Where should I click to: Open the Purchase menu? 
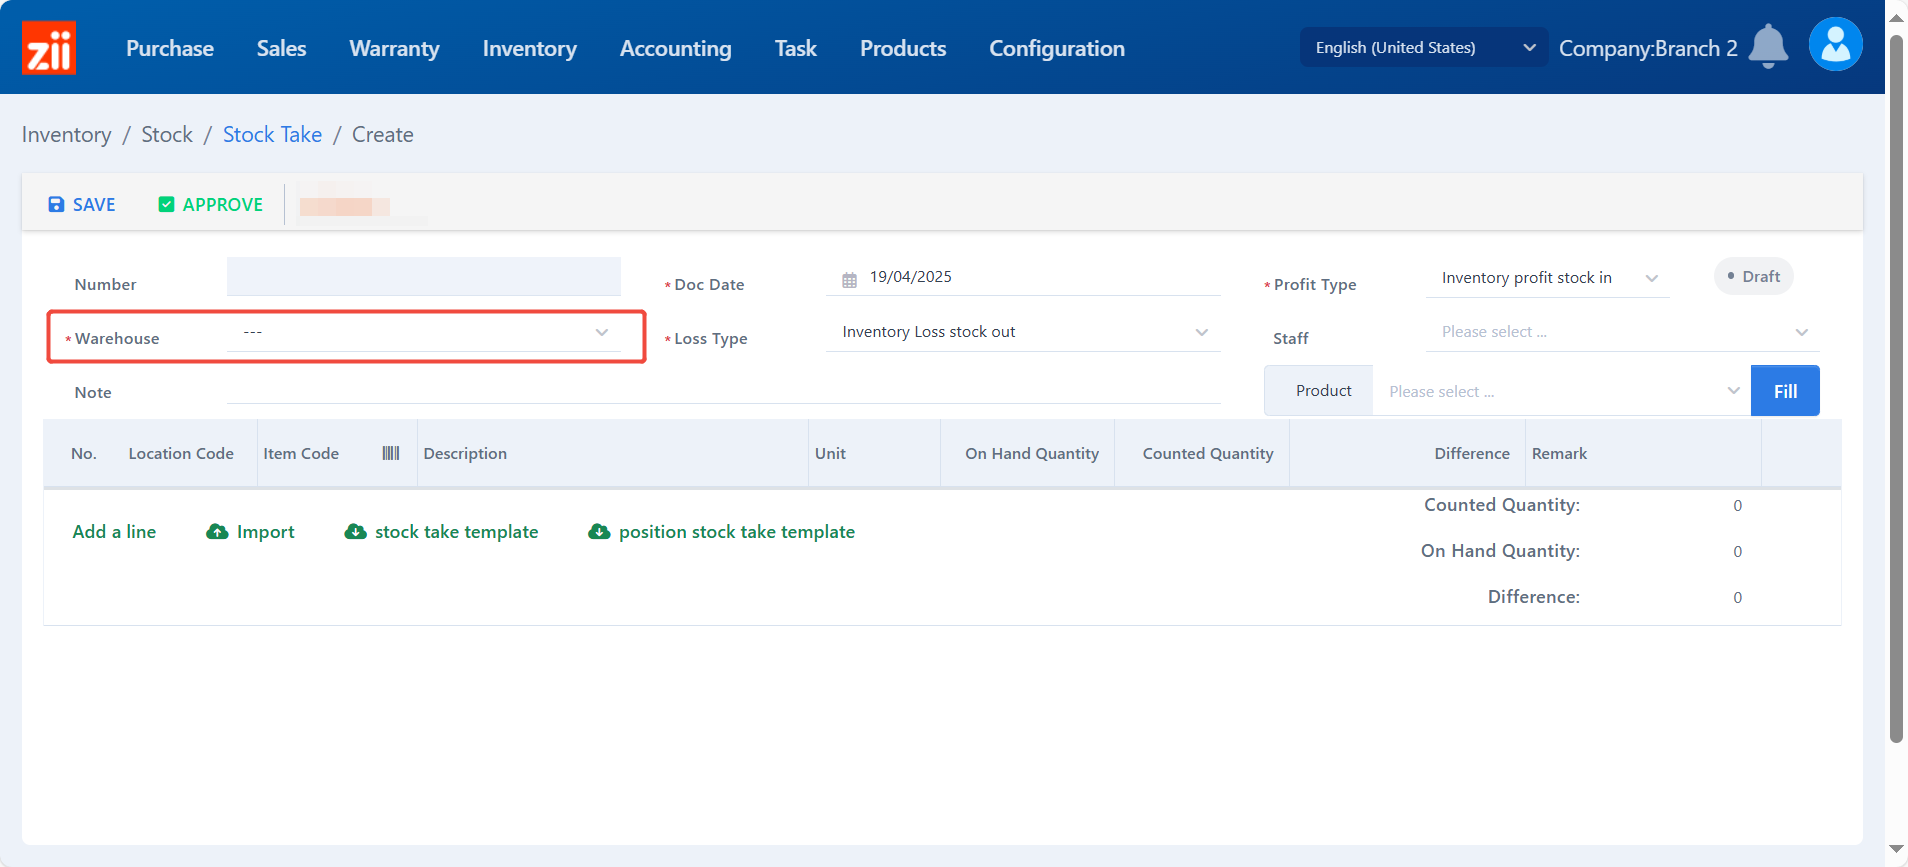pos(170,48)
